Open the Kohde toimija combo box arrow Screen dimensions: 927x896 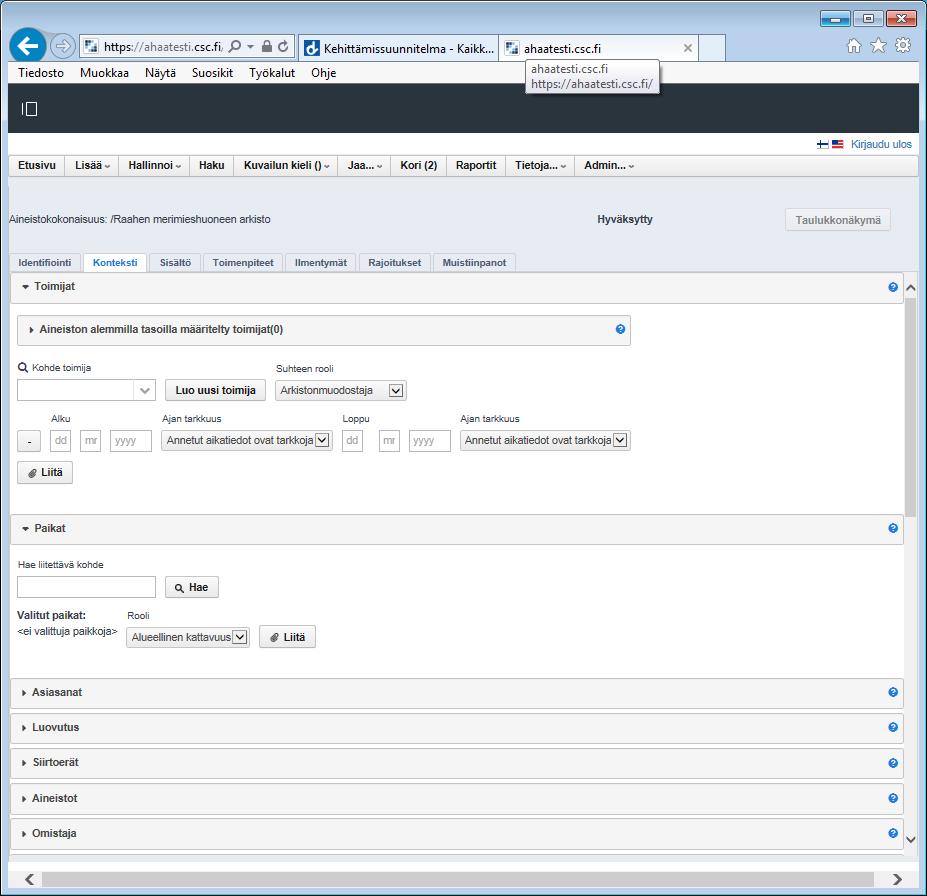pyautogui.click(x=144, y=391)
